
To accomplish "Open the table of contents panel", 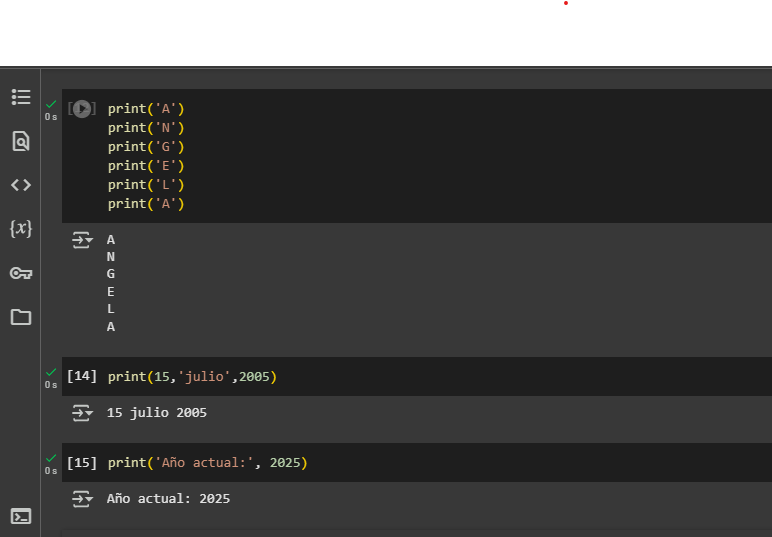I will tap(21, 97).
